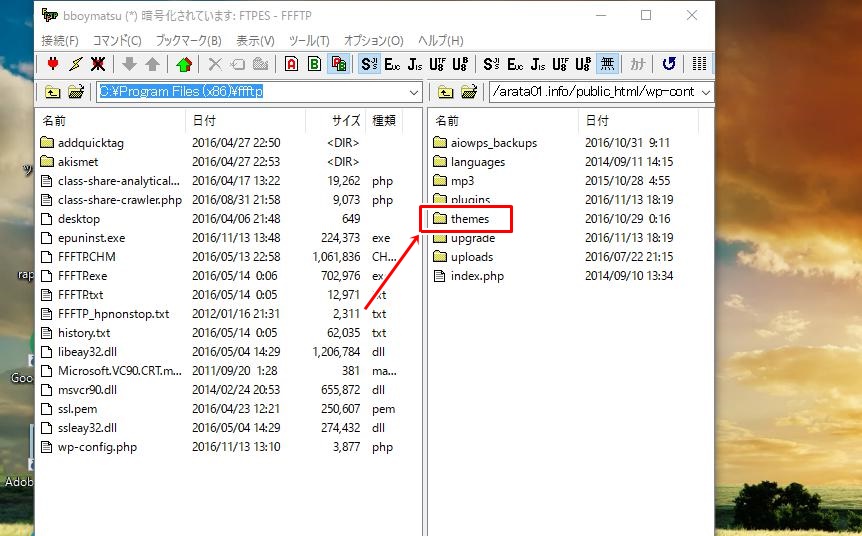Image resolution: width=862 pixels, height=536 pixels.
Task: Open the remote change-folder icon
Action: (x=469, y=92)
